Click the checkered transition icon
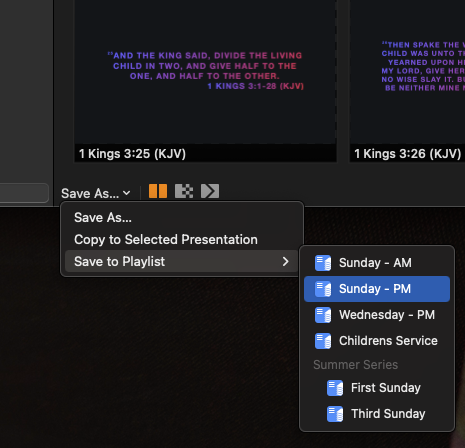 pyautogui.click(x=184, y=191)
